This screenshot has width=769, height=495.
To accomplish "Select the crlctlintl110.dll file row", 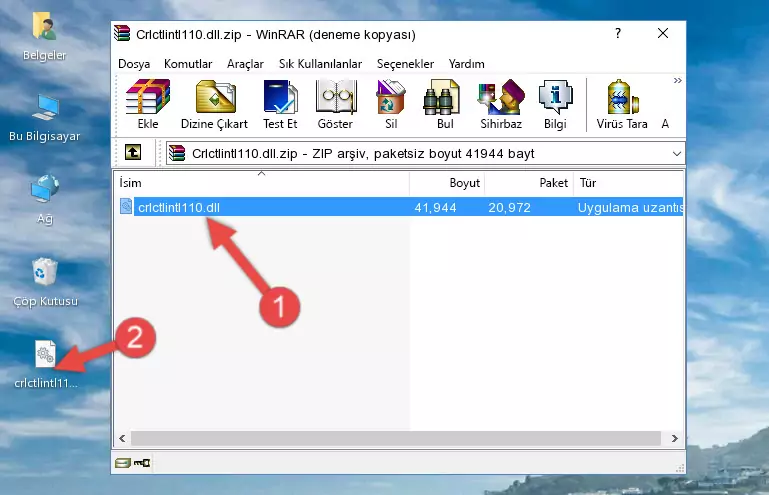I will pos(401,207).
